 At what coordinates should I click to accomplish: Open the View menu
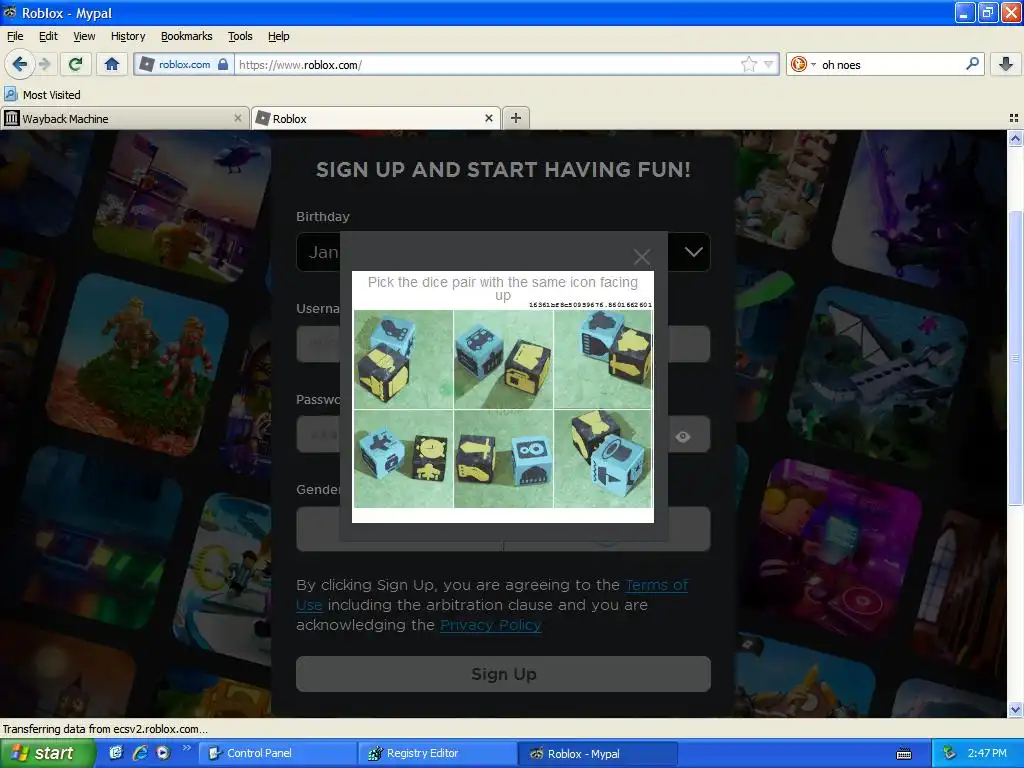pyautogui.click(x=84, y=36)
